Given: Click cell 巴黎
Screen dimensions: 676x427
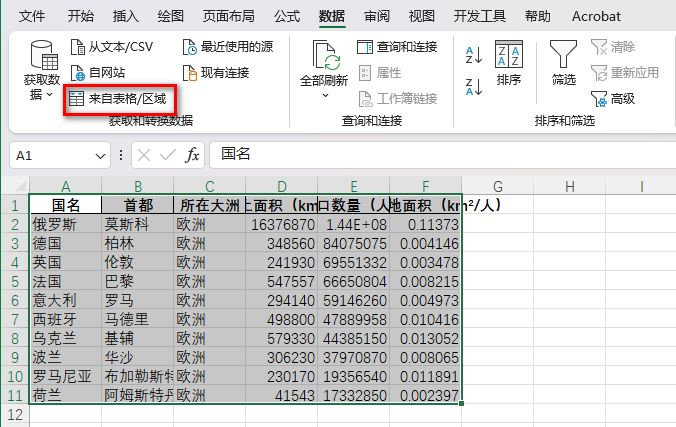Looking at the screenshot, I should tap(138, 281).
